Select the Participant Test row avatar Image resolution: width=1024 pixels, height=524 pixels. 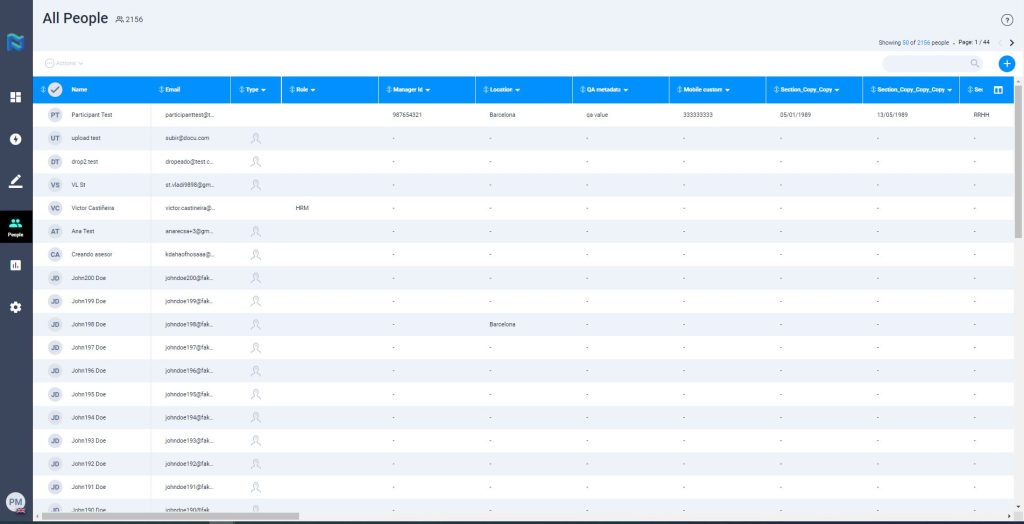[55, 115]
